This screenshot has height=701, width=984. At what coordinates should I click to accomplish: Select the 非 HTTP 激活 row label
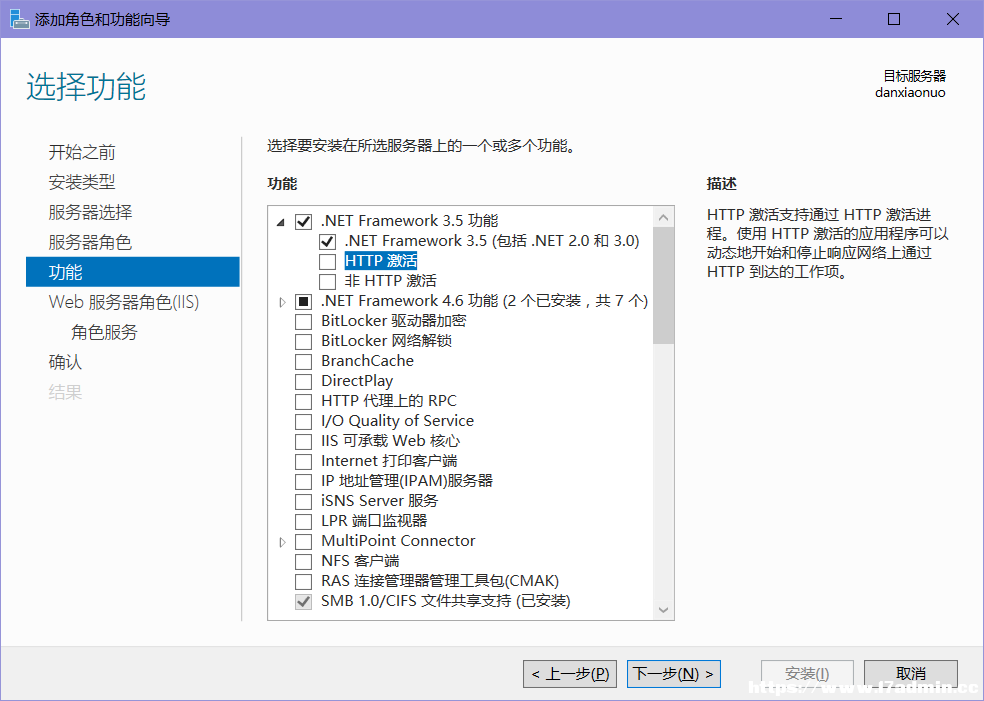coord(390,281)
